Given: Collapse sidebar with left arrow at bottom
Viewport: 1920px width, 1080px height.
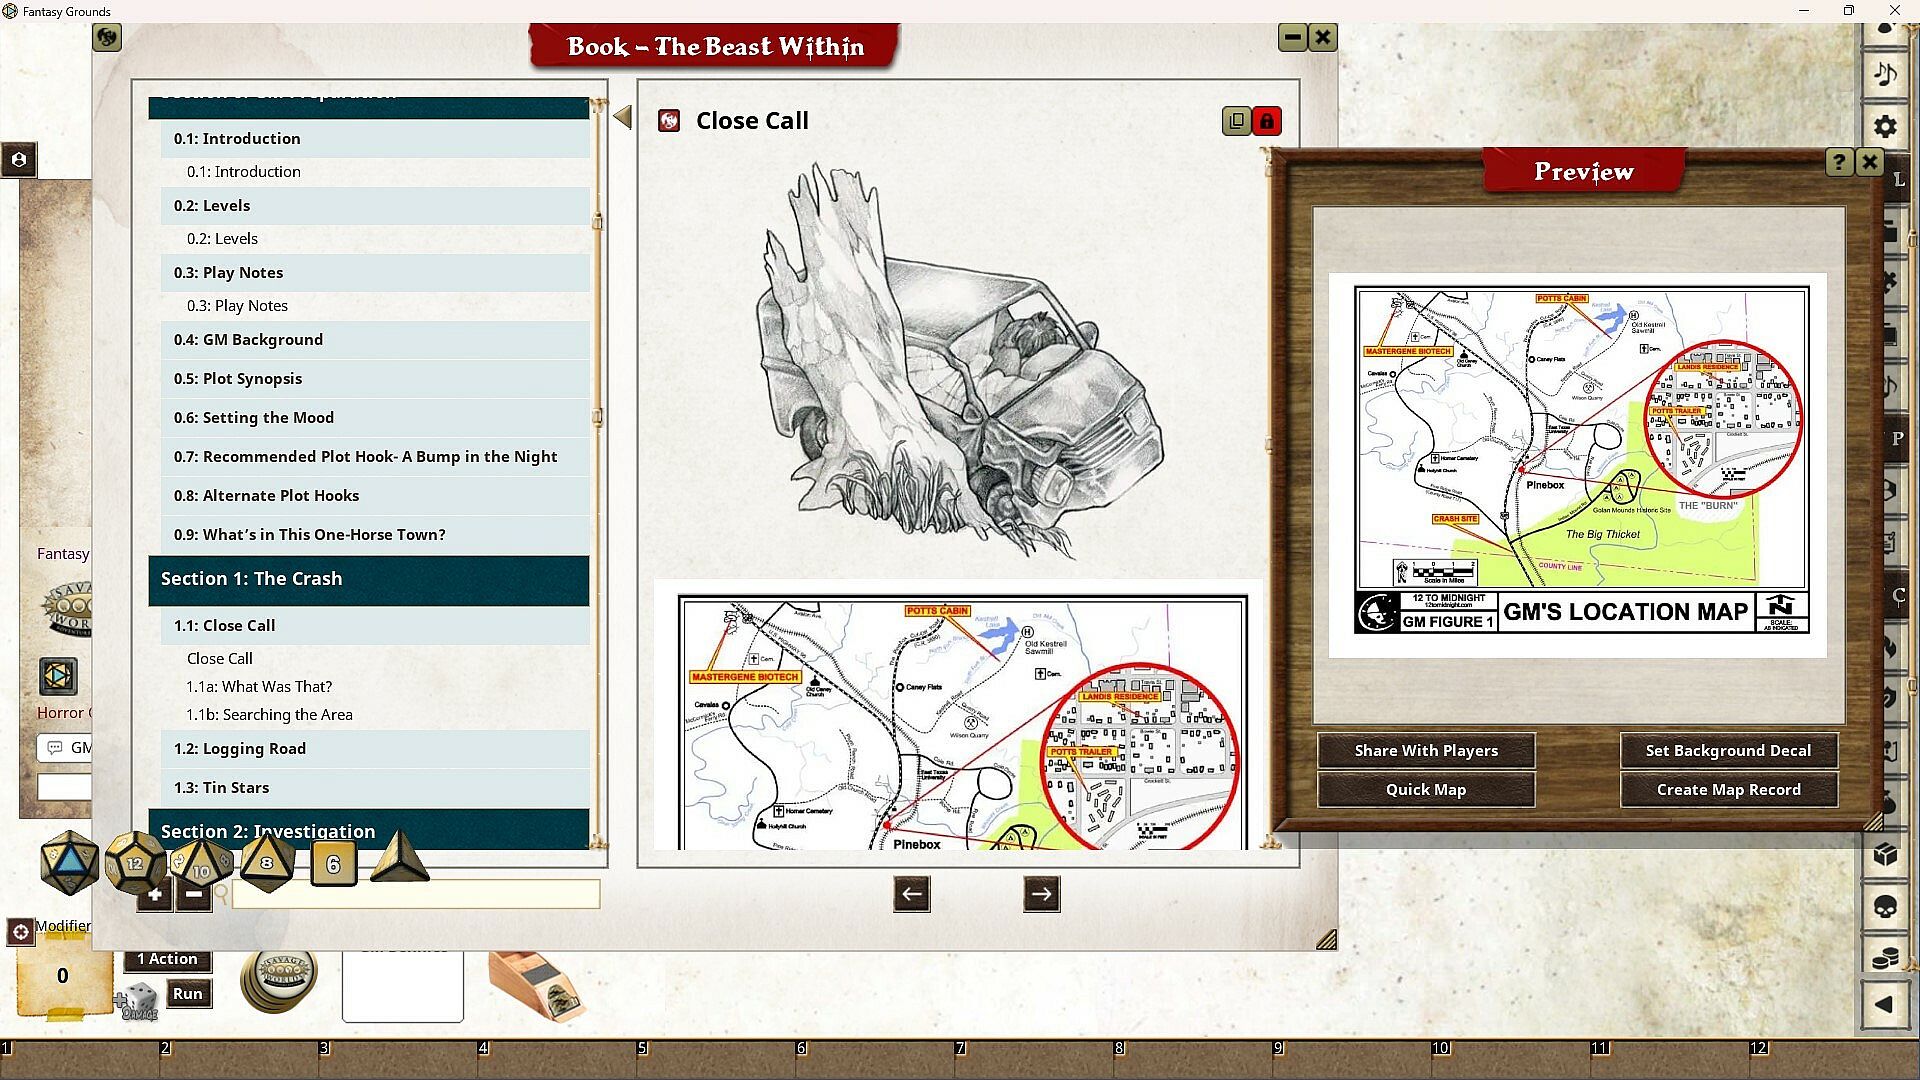Looking at the screenshot, I should click(x=1885, y=1004).
